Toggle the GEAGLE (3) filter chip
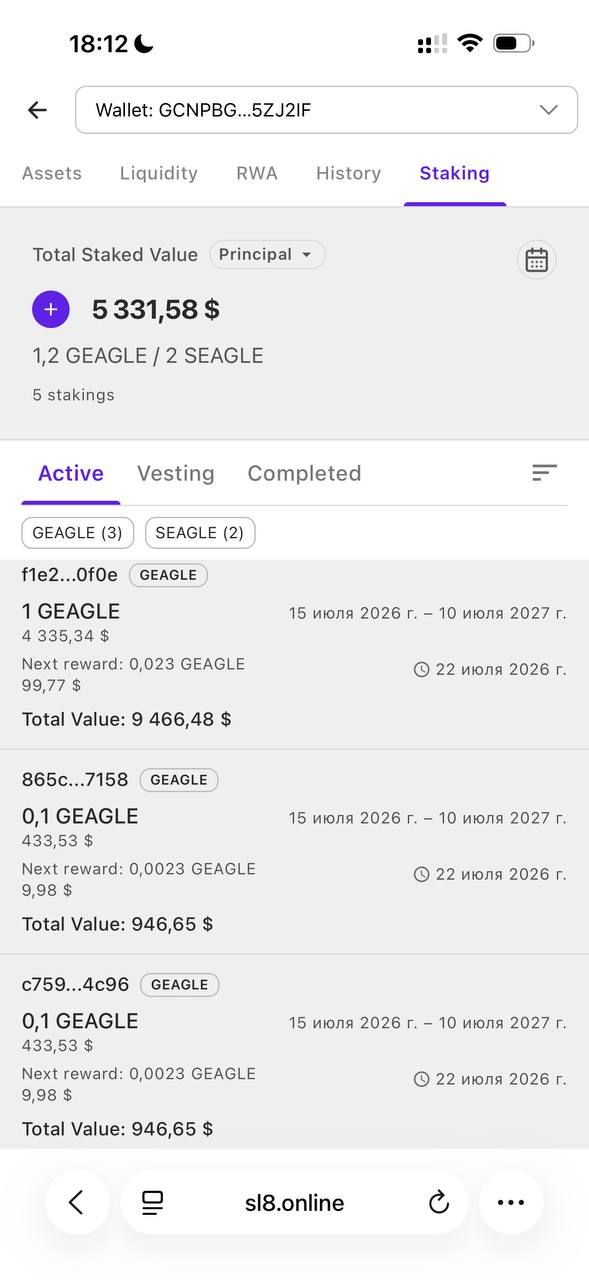The height and width of the screenshot is (1280, 589). coord(77,533)
